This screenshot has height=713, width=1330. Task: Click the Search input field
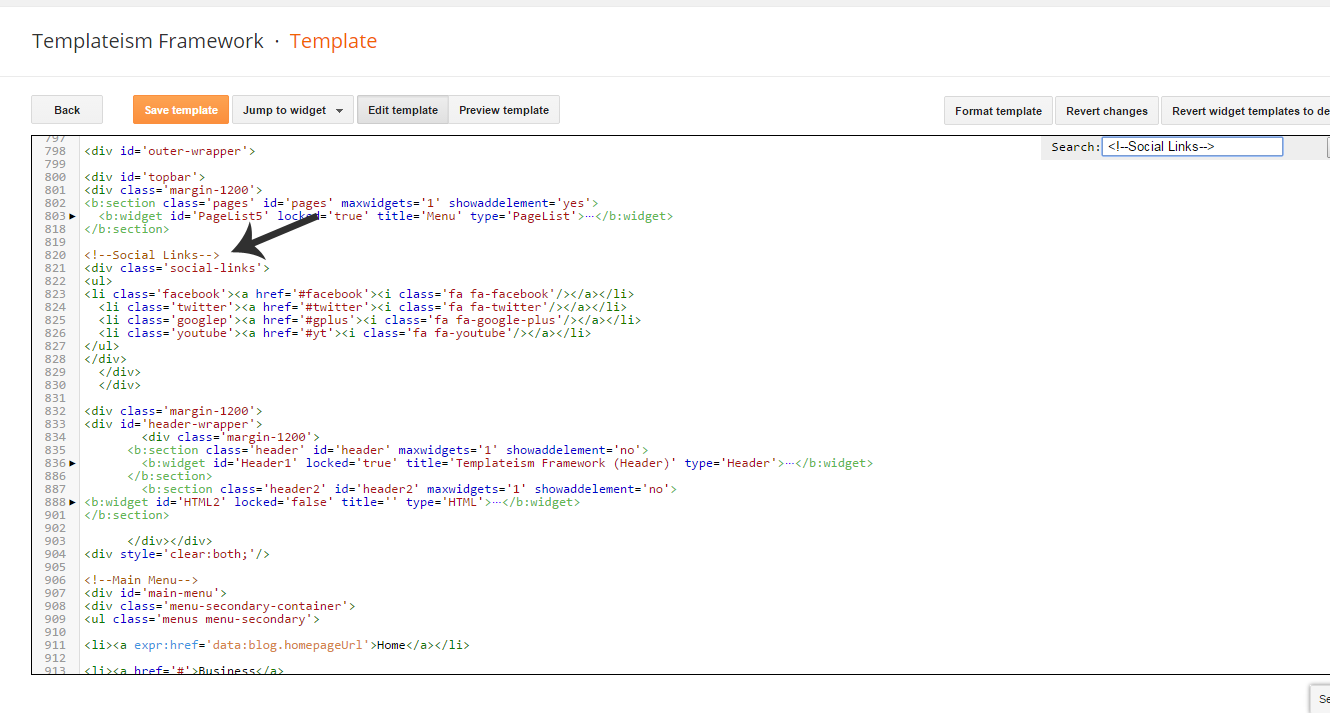(1192, 146)
